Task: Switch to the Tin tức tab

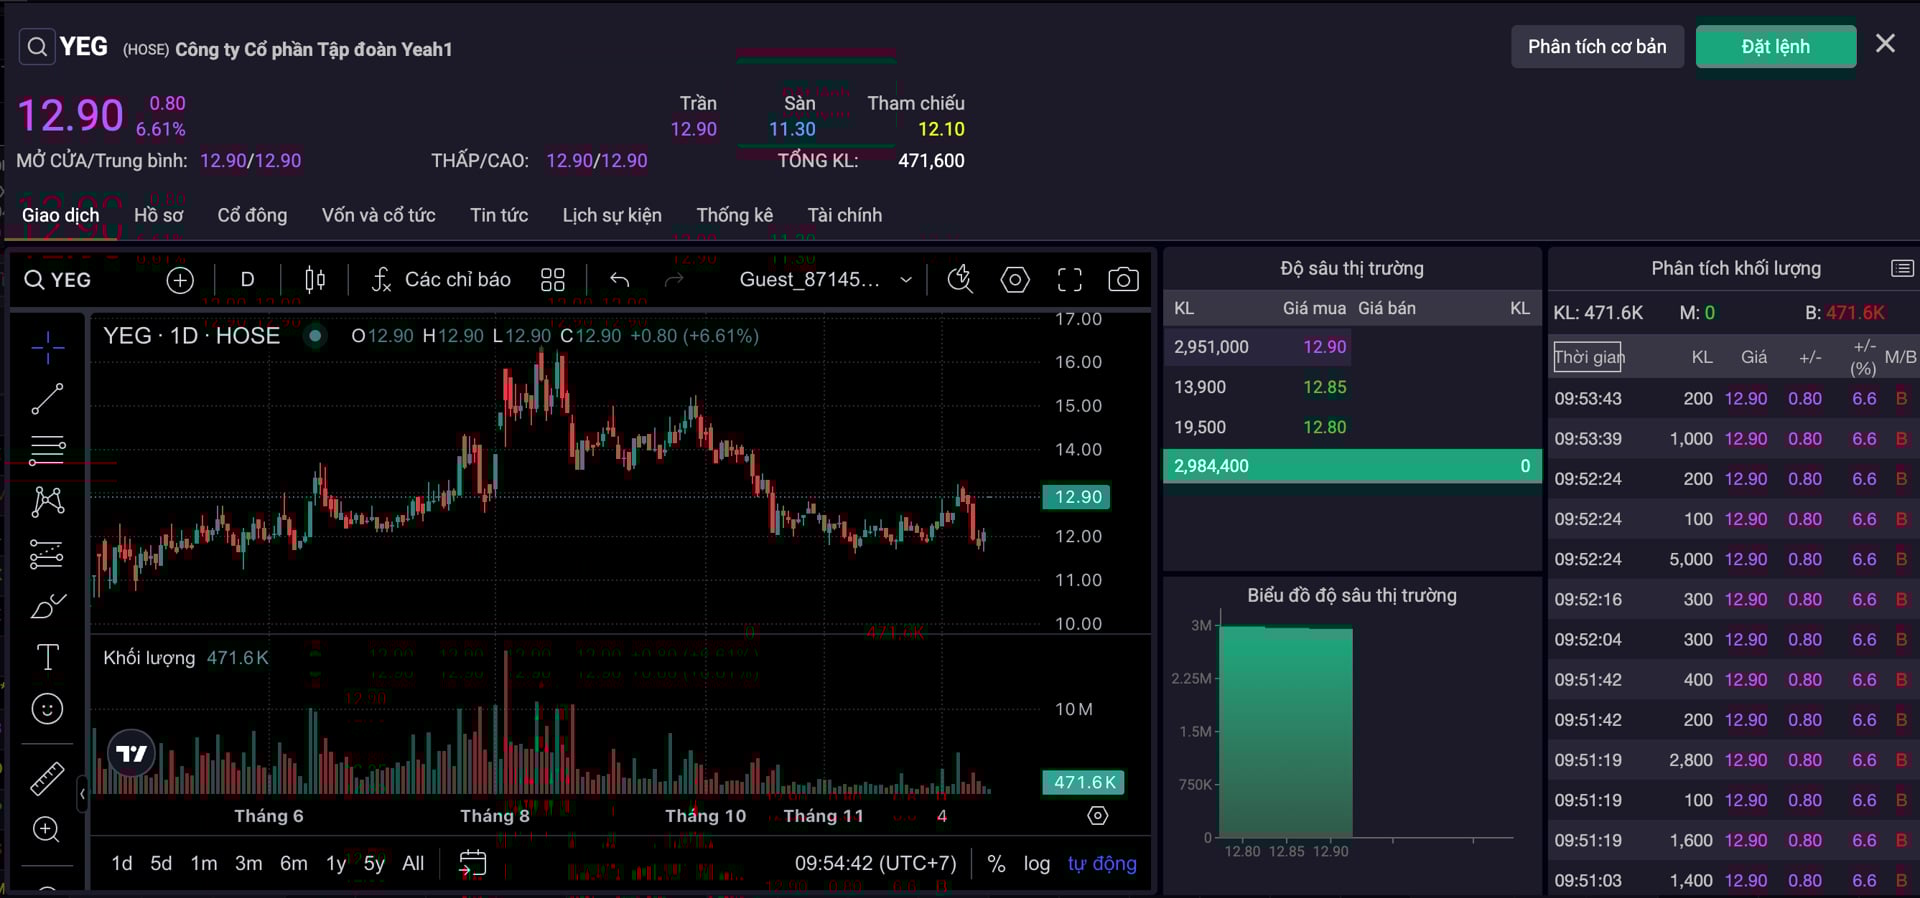Action: (x=499, y=215)
